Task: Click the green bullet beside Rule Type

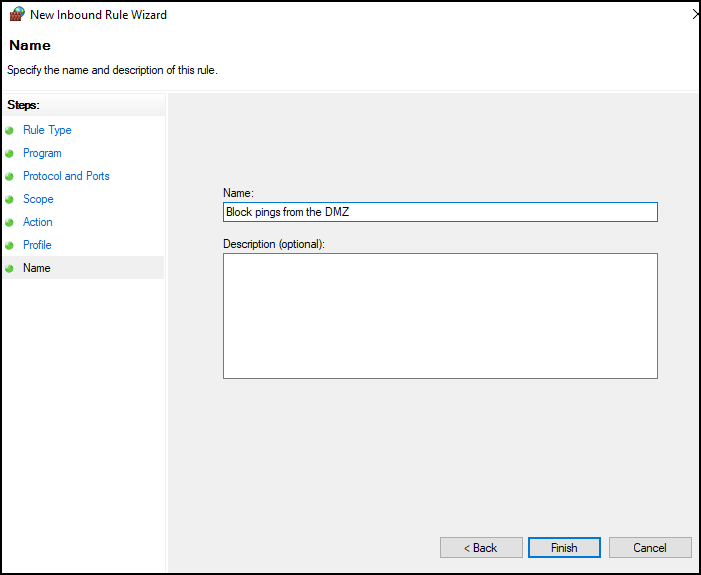Action: (9, 131)
